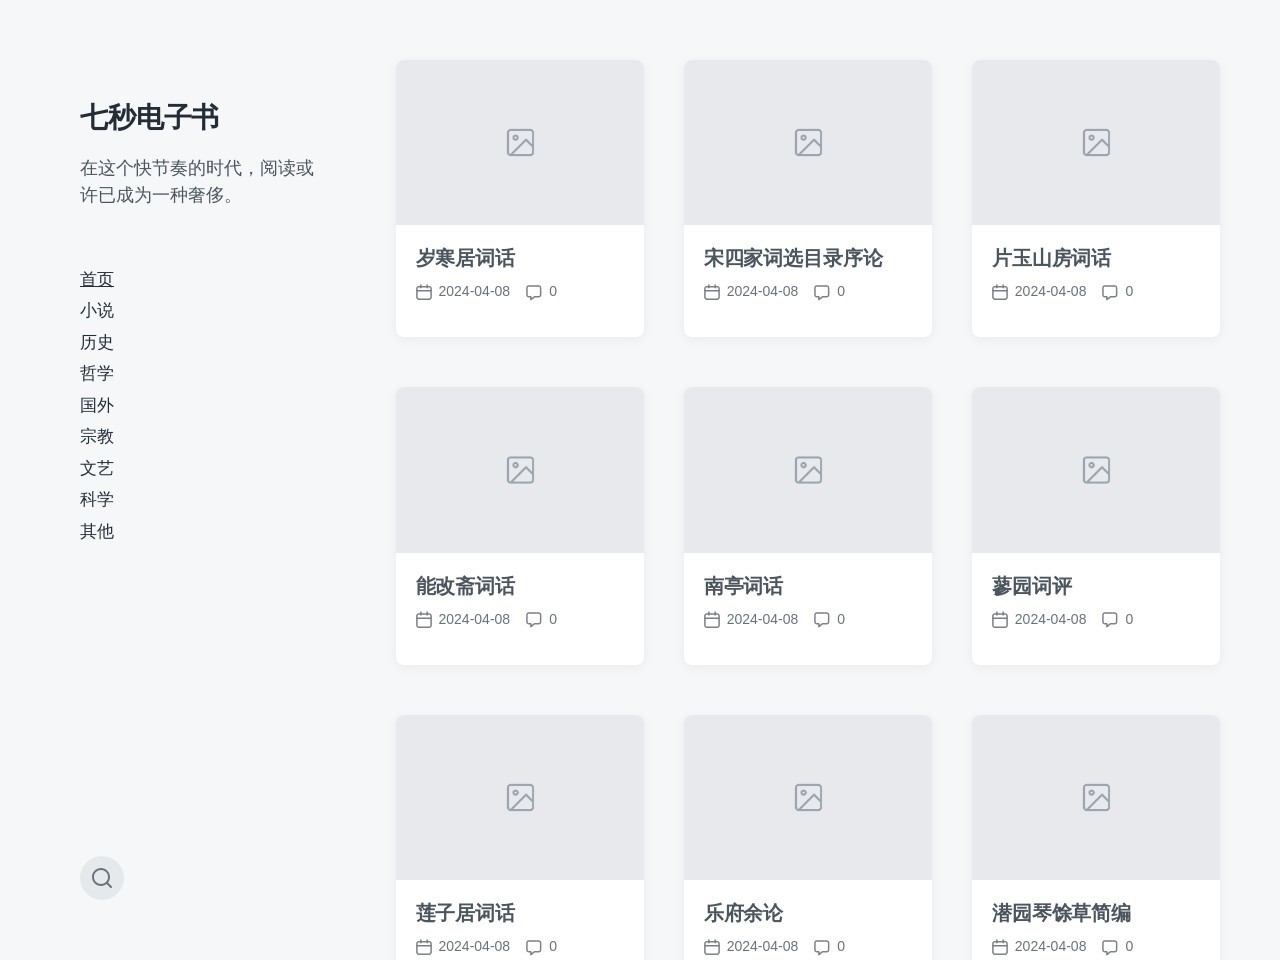1280x960 pixels.
Task: Click the comment bubble icon on 宋四家词选目录序论
Action: coord(823,291)
